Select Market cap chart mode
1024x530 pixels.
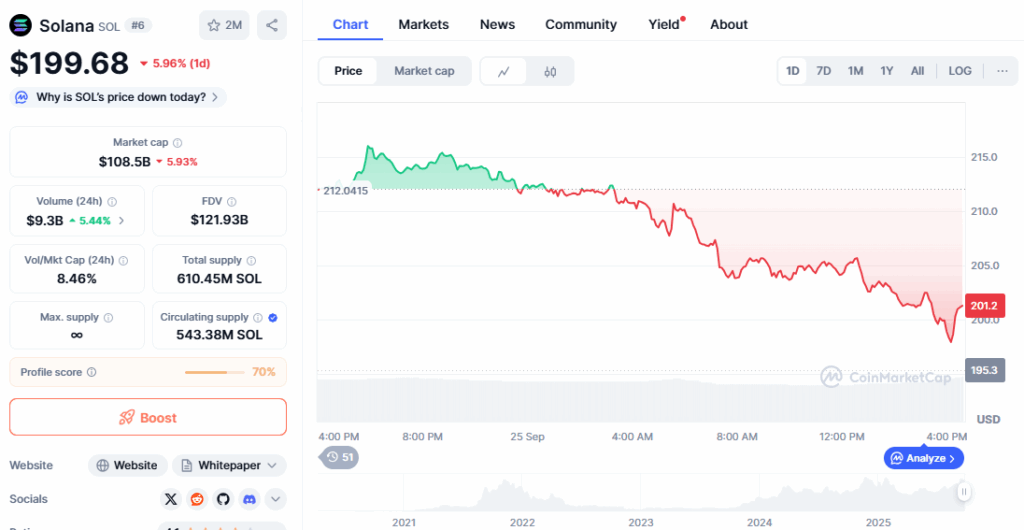click(x=424, y=71)
